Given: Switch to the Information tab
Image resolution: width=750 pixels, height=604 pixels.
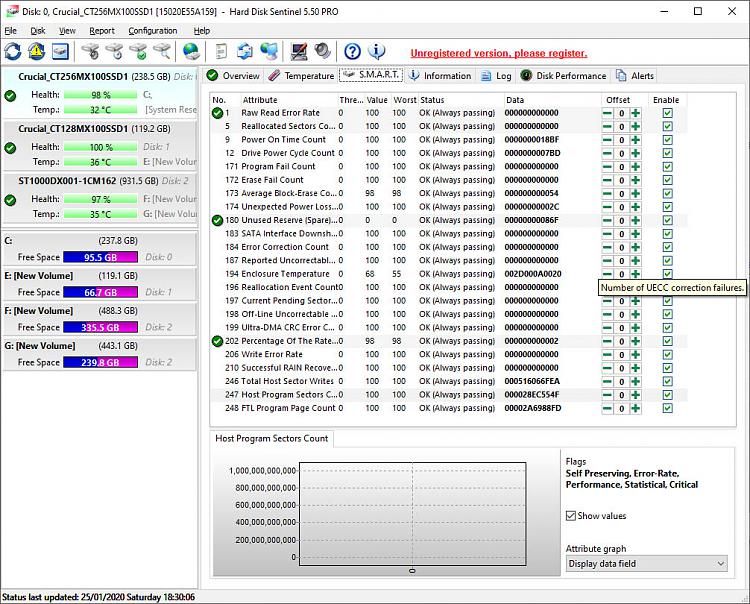Looking at the screenshot, I should tap(441, 76).
